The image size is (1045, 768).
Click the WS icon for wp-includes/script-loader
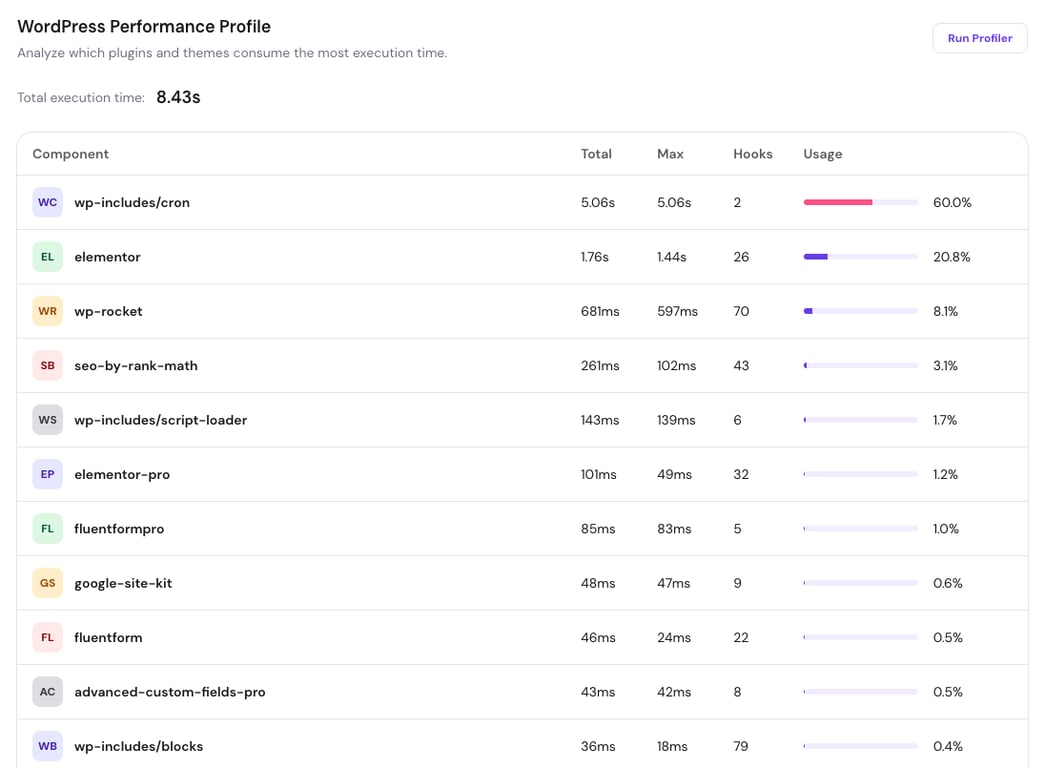click(x=47, y=419)
